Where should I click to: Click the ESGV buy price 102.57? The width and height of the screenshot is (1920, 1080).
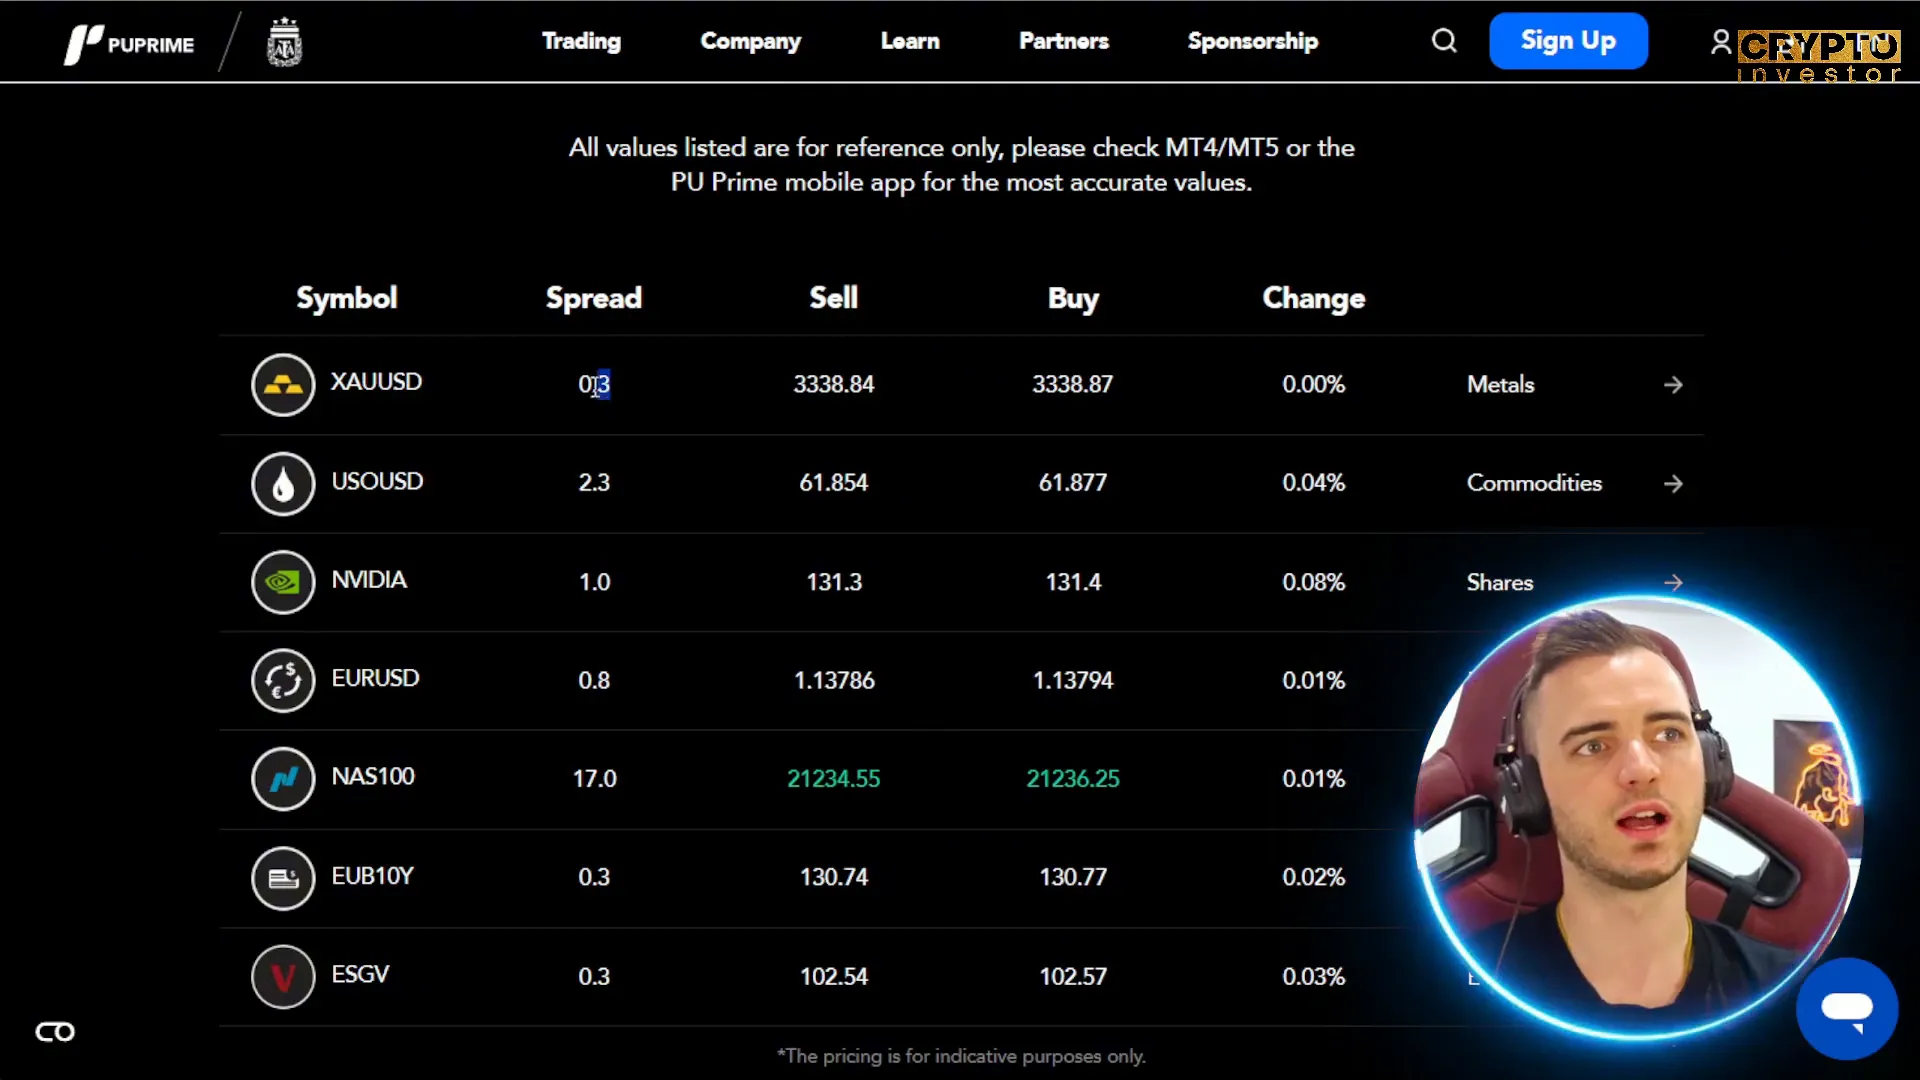[x=1073, y=976]
